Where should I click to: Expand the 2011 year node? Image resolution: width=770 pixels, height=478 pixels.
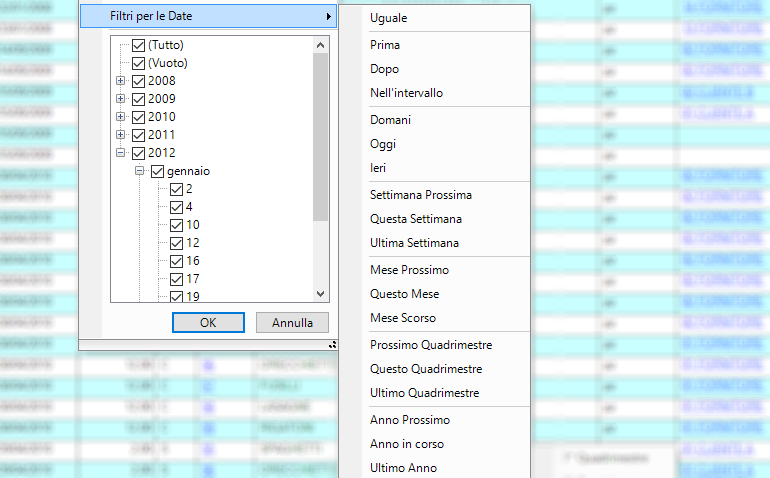point(121,135)
